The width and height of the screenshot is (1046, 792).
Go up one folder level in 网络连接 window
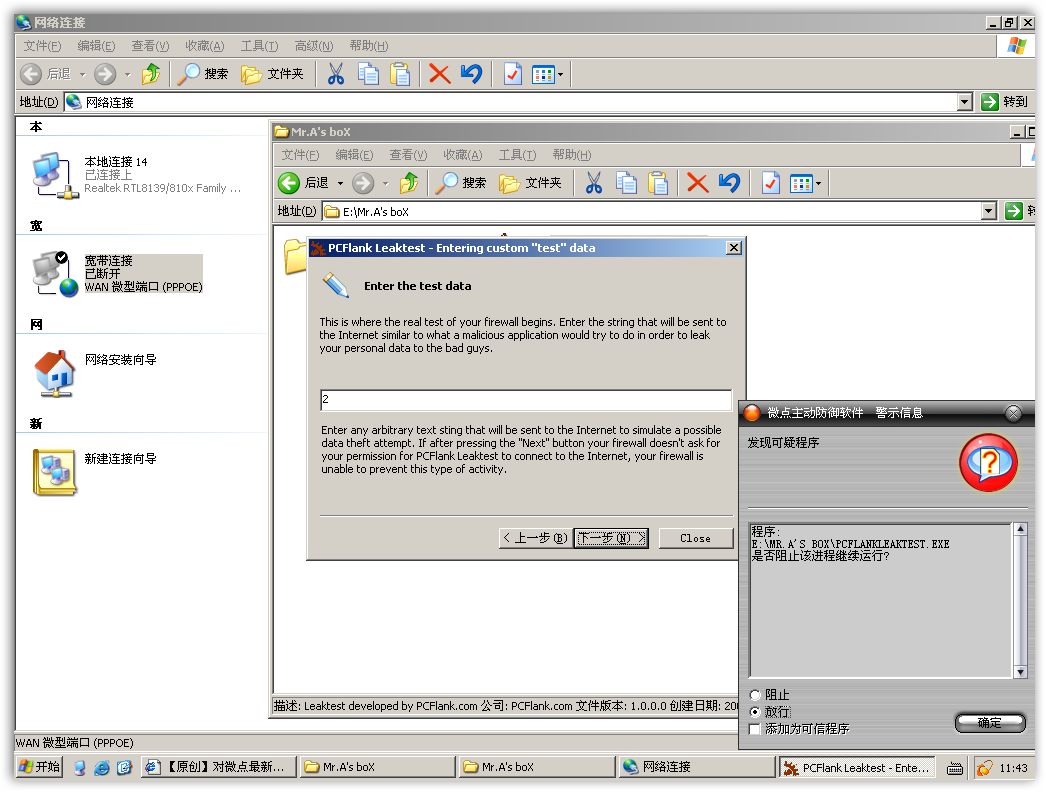click(151, 74)
